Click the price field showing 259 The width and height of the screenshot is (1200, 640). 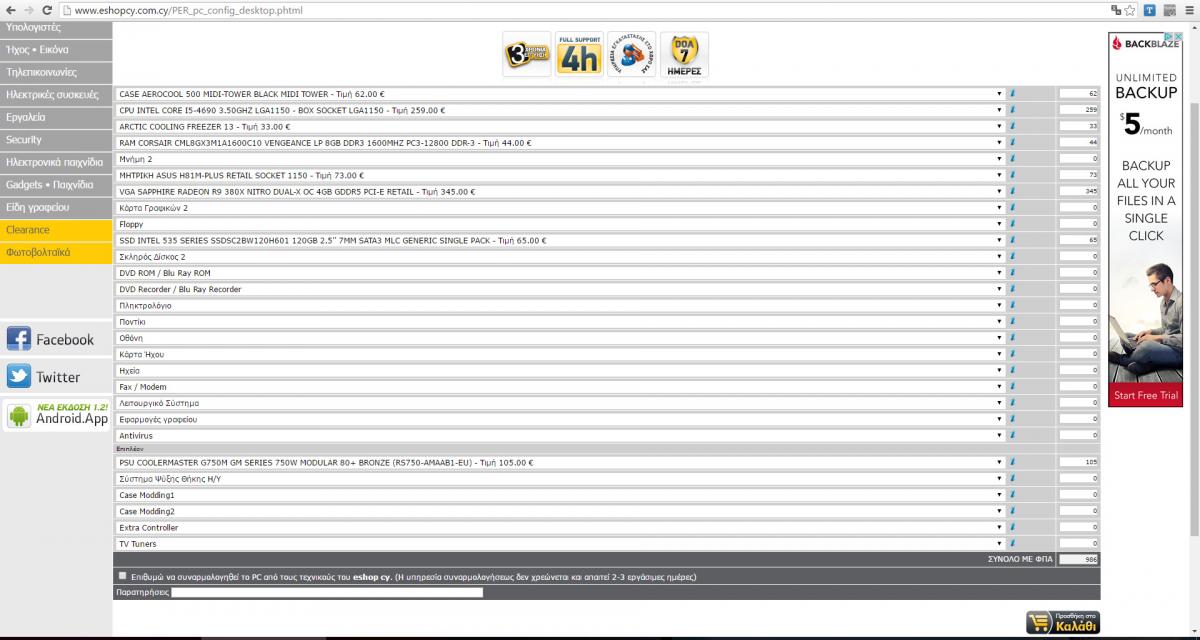pos(1079,110)
